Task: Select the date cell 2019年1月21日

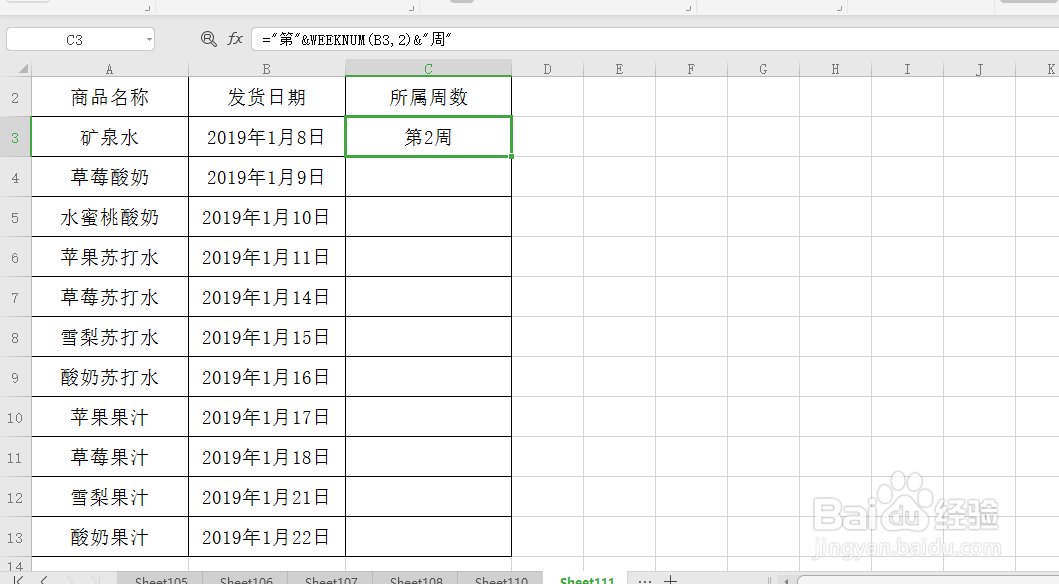Action: [x=267, y=497]
